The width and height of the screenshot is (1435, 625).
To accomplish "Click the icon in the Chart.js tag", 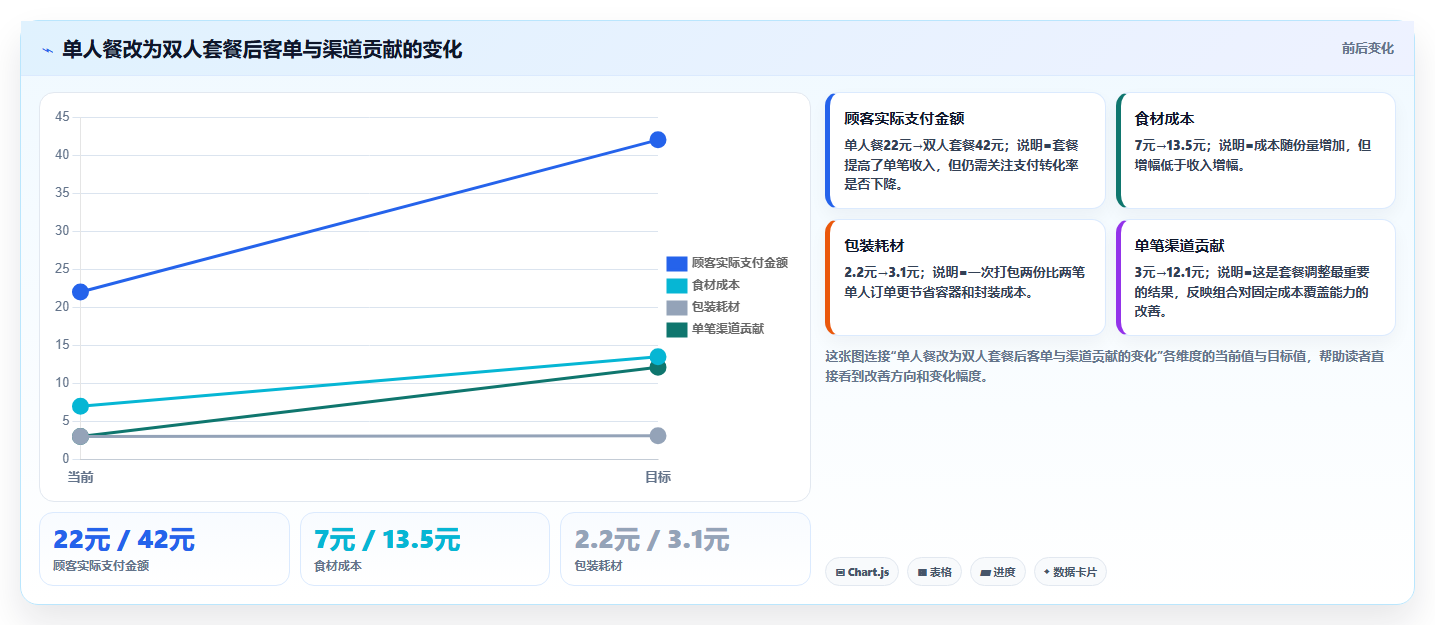I will pyautogui.click(x=840, y=573).
